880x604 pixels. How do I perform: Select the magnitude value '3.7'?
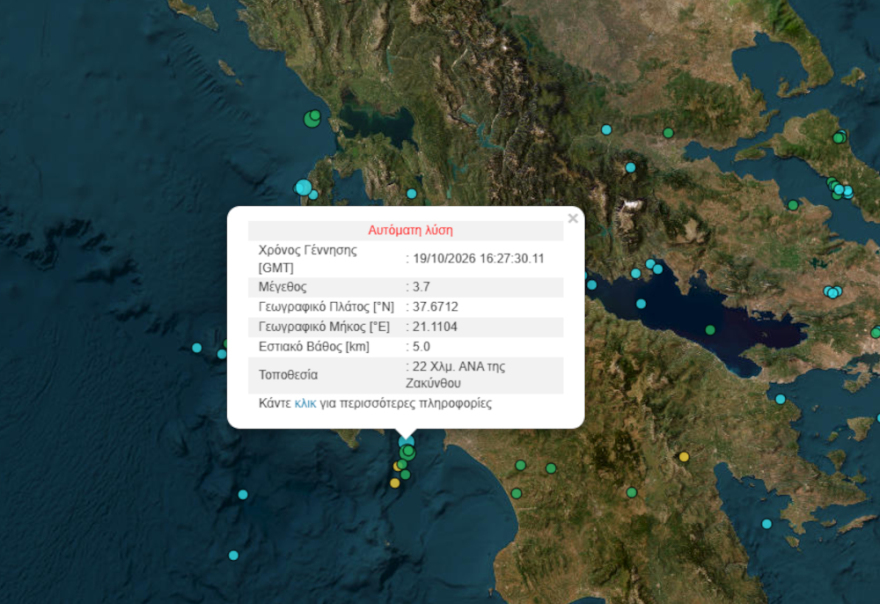pyautogui.click(x=421, y=287)
